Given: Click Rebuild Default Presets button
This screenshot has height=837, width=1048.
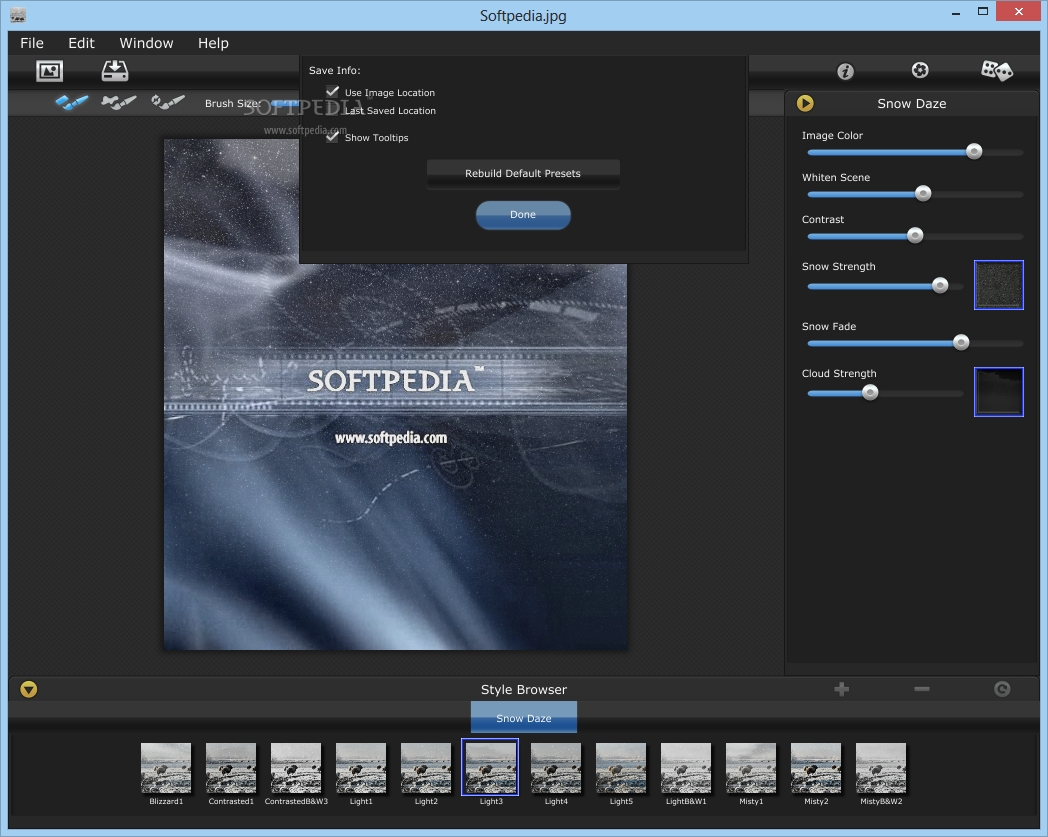Looking at the screenshot, I should [523, 174].
